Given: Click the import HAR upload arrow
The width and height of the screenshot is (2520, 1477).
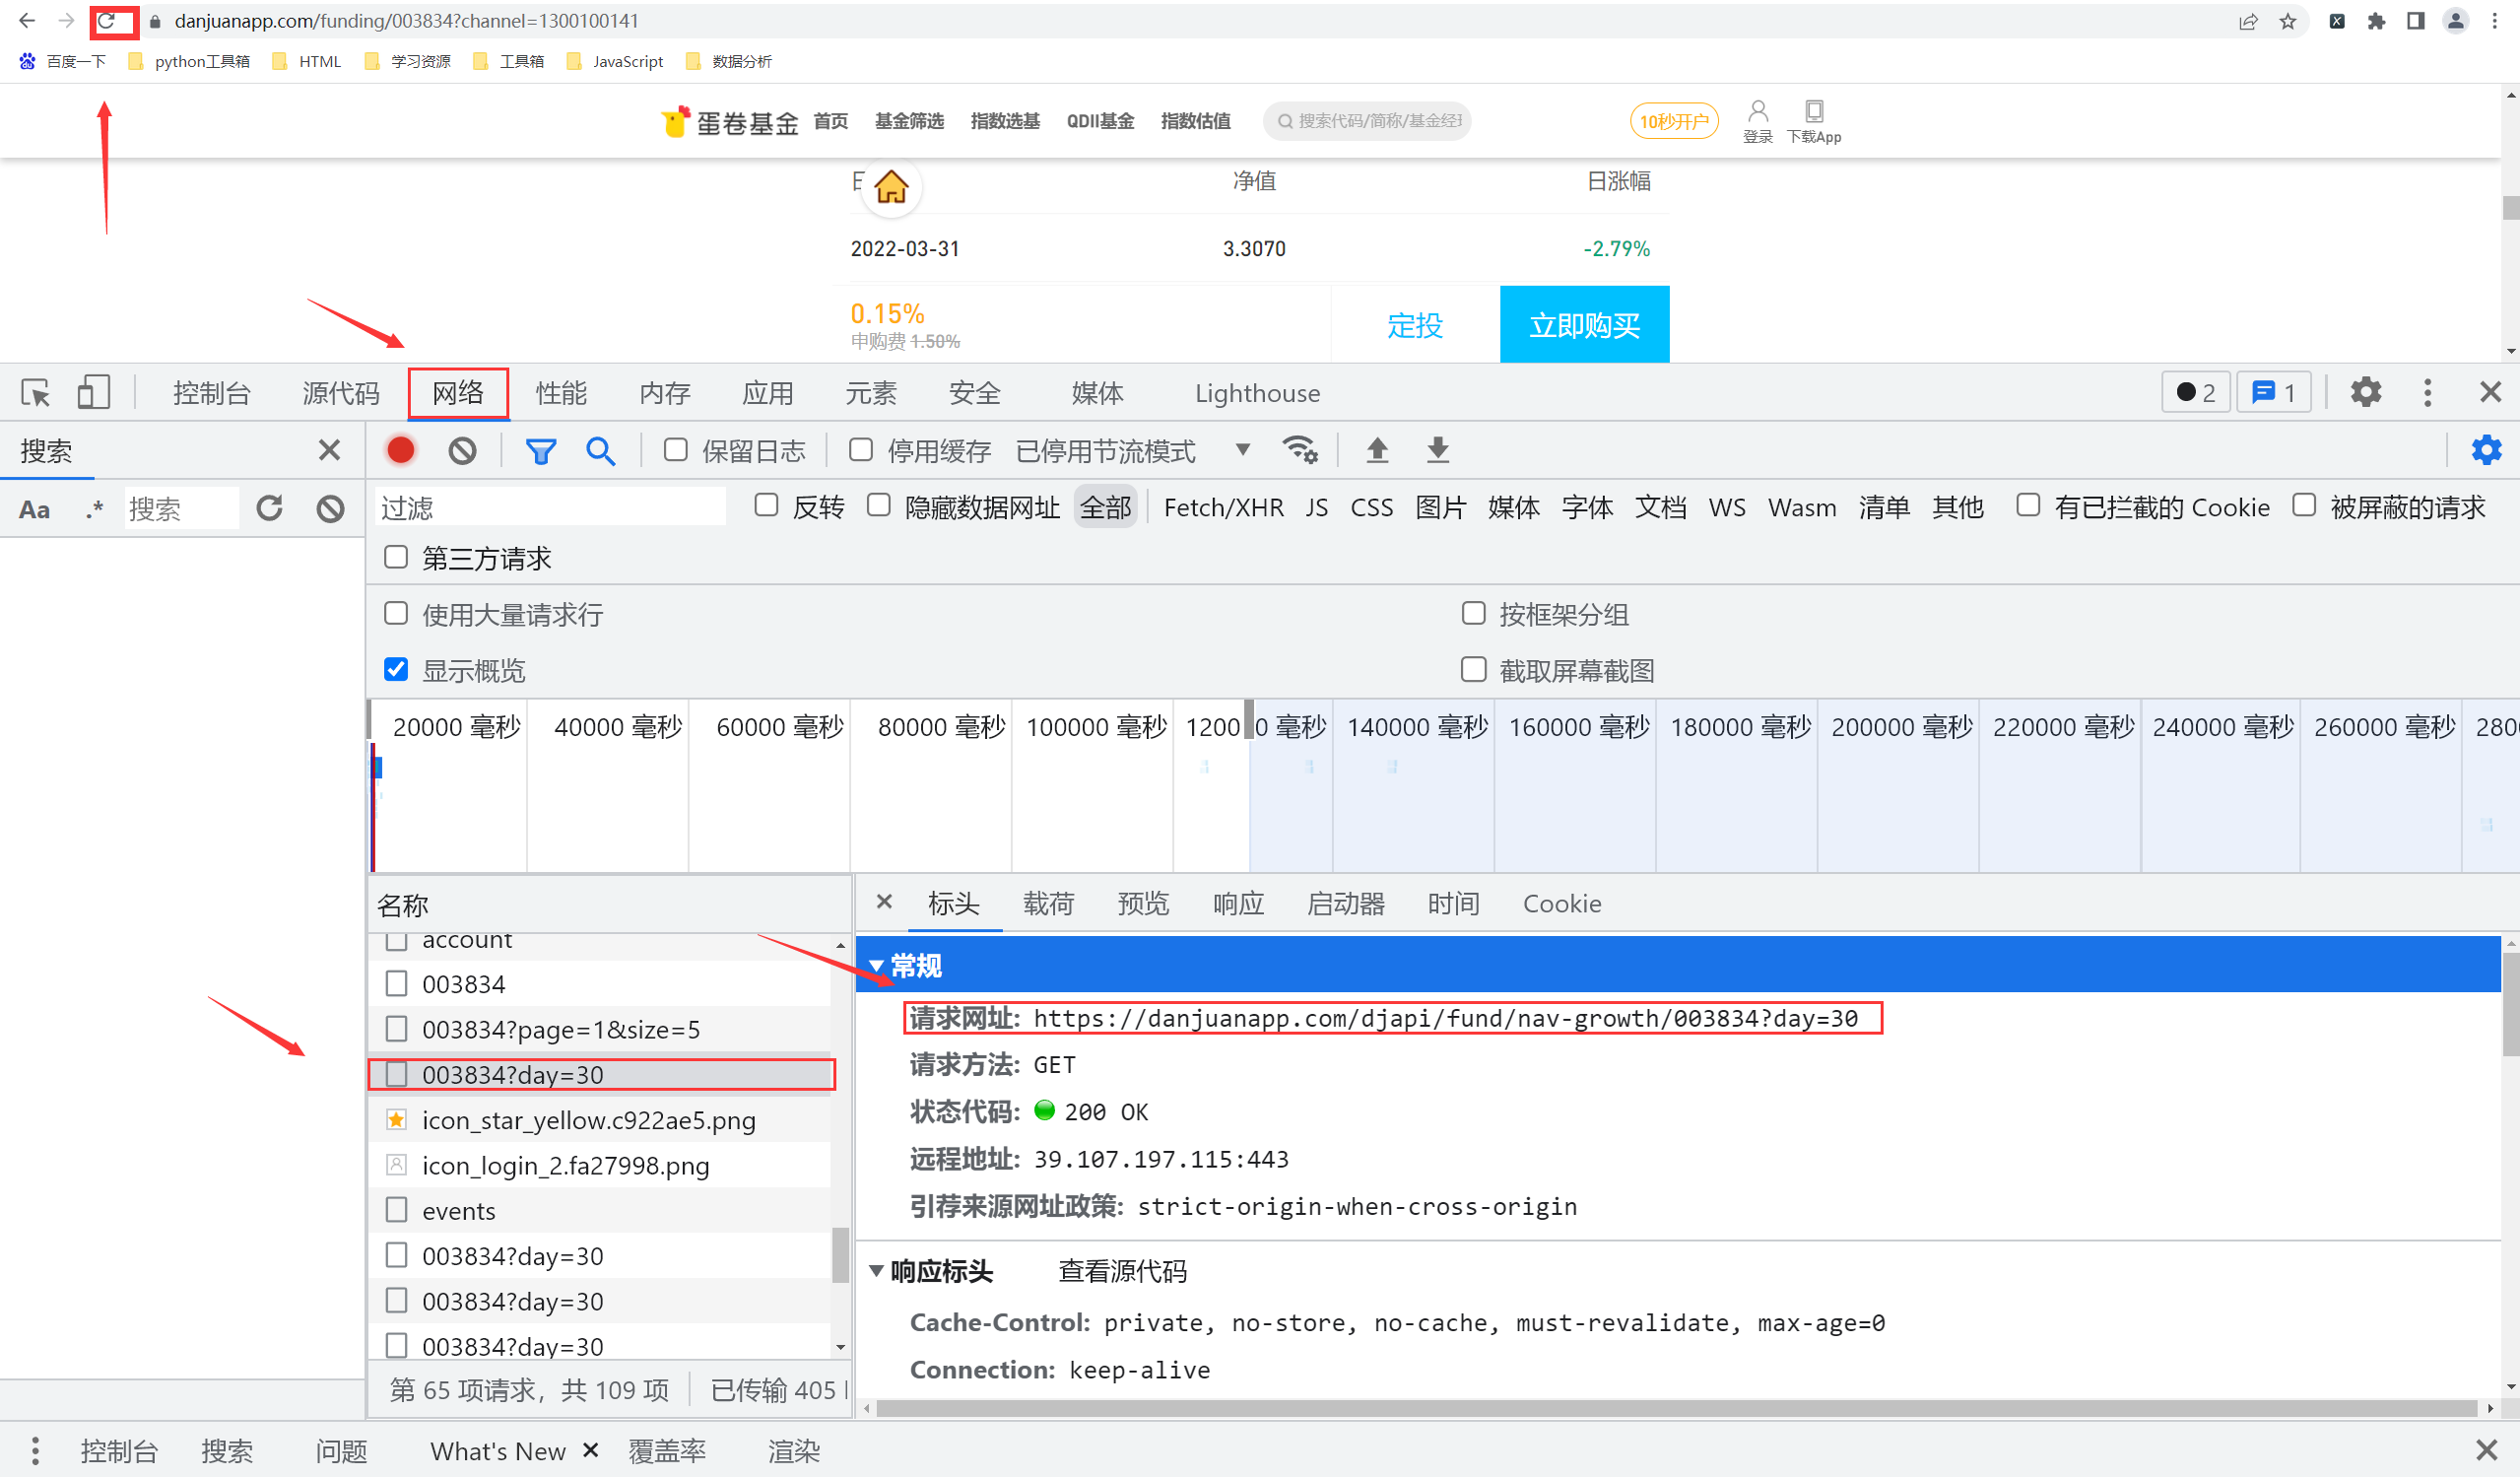Looking at the screenshot, I should (x=1377, y=450).
